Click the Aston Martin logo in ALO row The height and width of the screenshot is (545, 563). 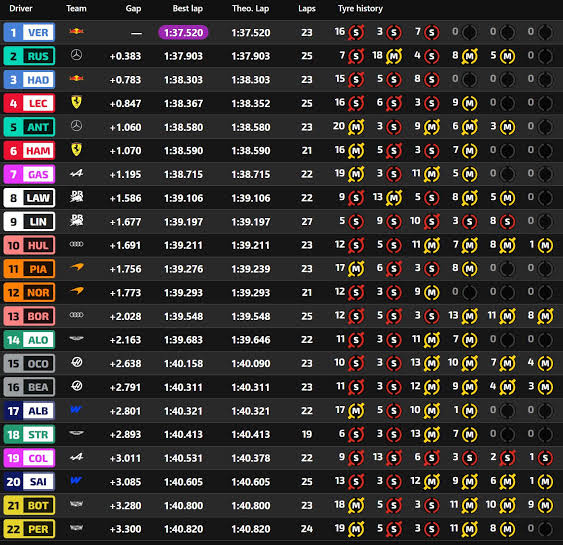click(x=76, y=339)
